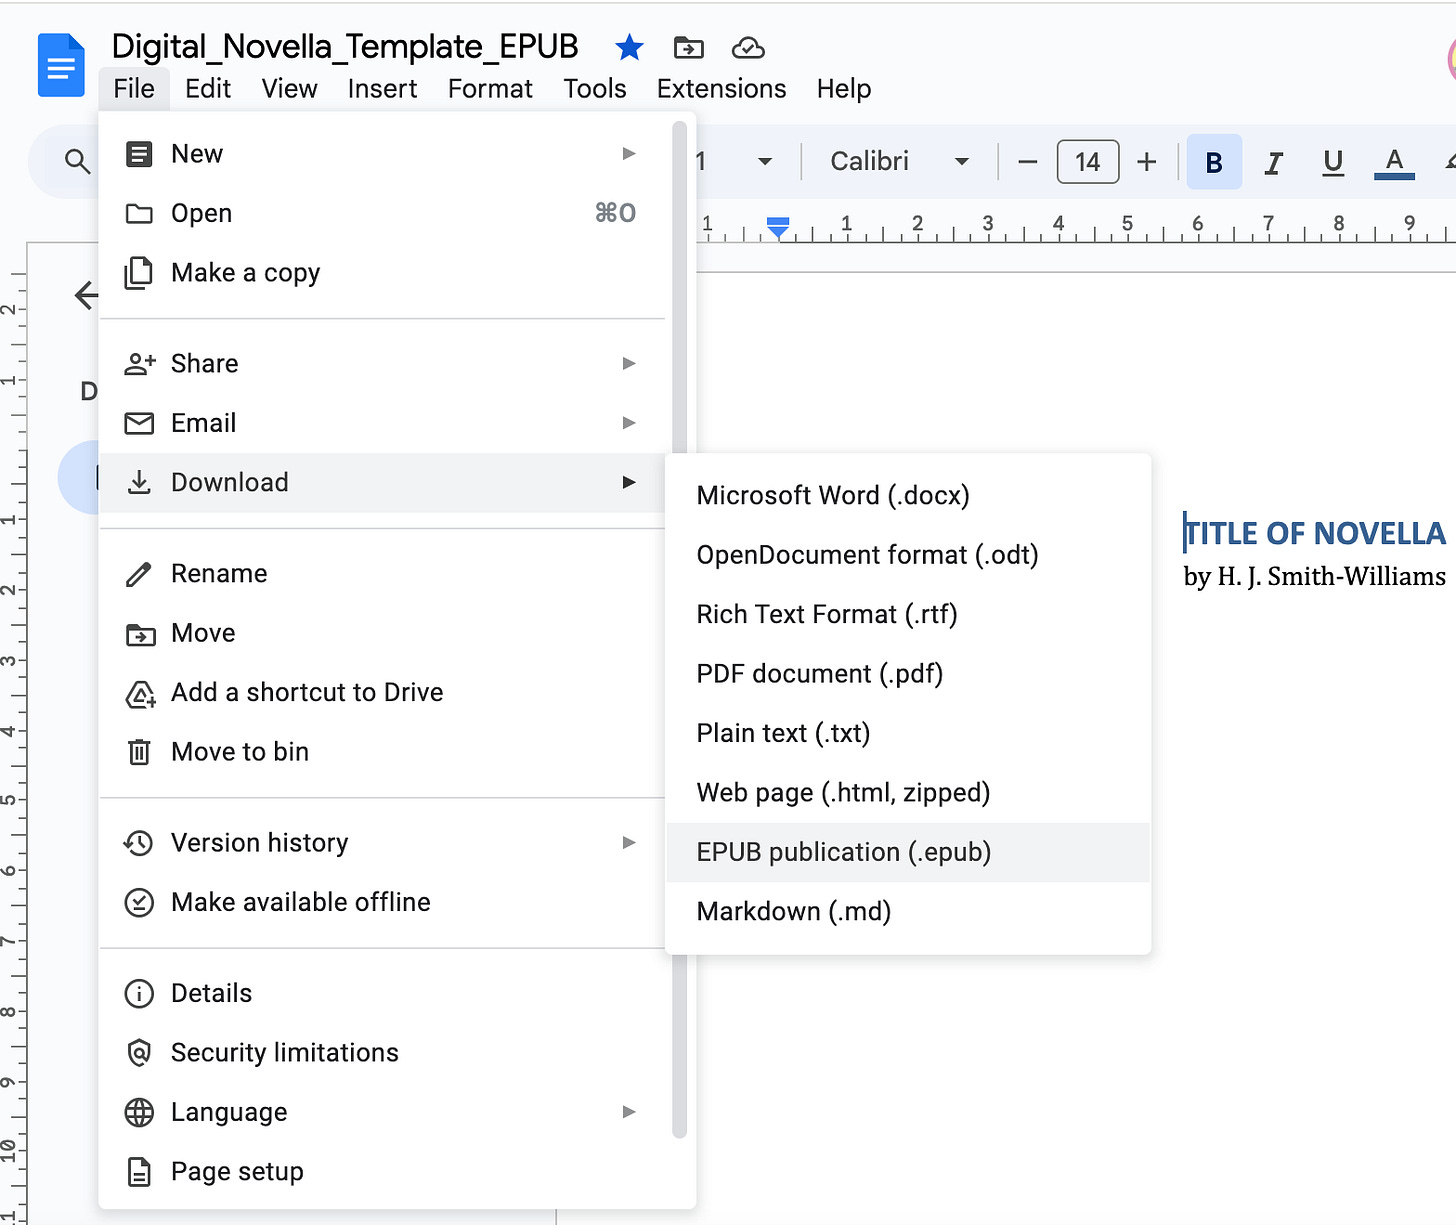Open the Edit menu
The width and height of the screenshot is (1456, 1225).
[x=208, y=89]
